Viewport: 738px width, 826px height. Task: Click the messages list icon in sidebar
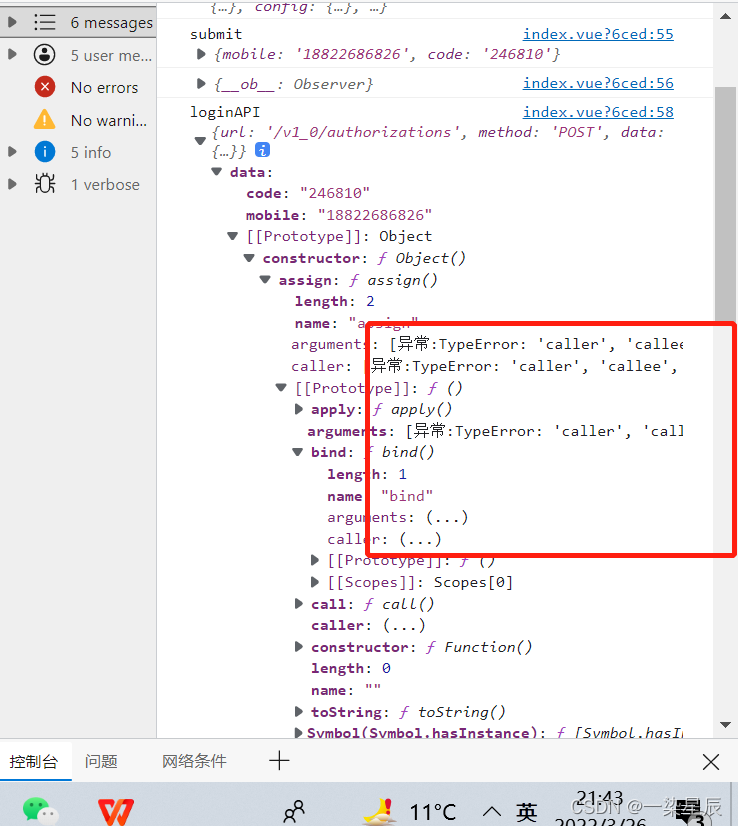click(45, 22)
